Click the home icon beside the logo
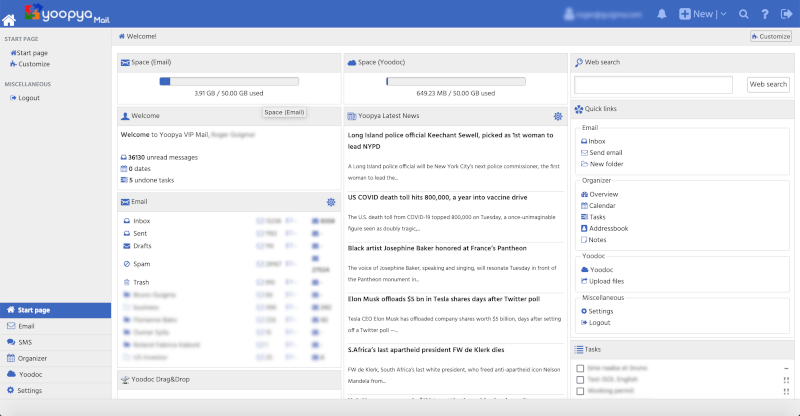 pos(9,19)
